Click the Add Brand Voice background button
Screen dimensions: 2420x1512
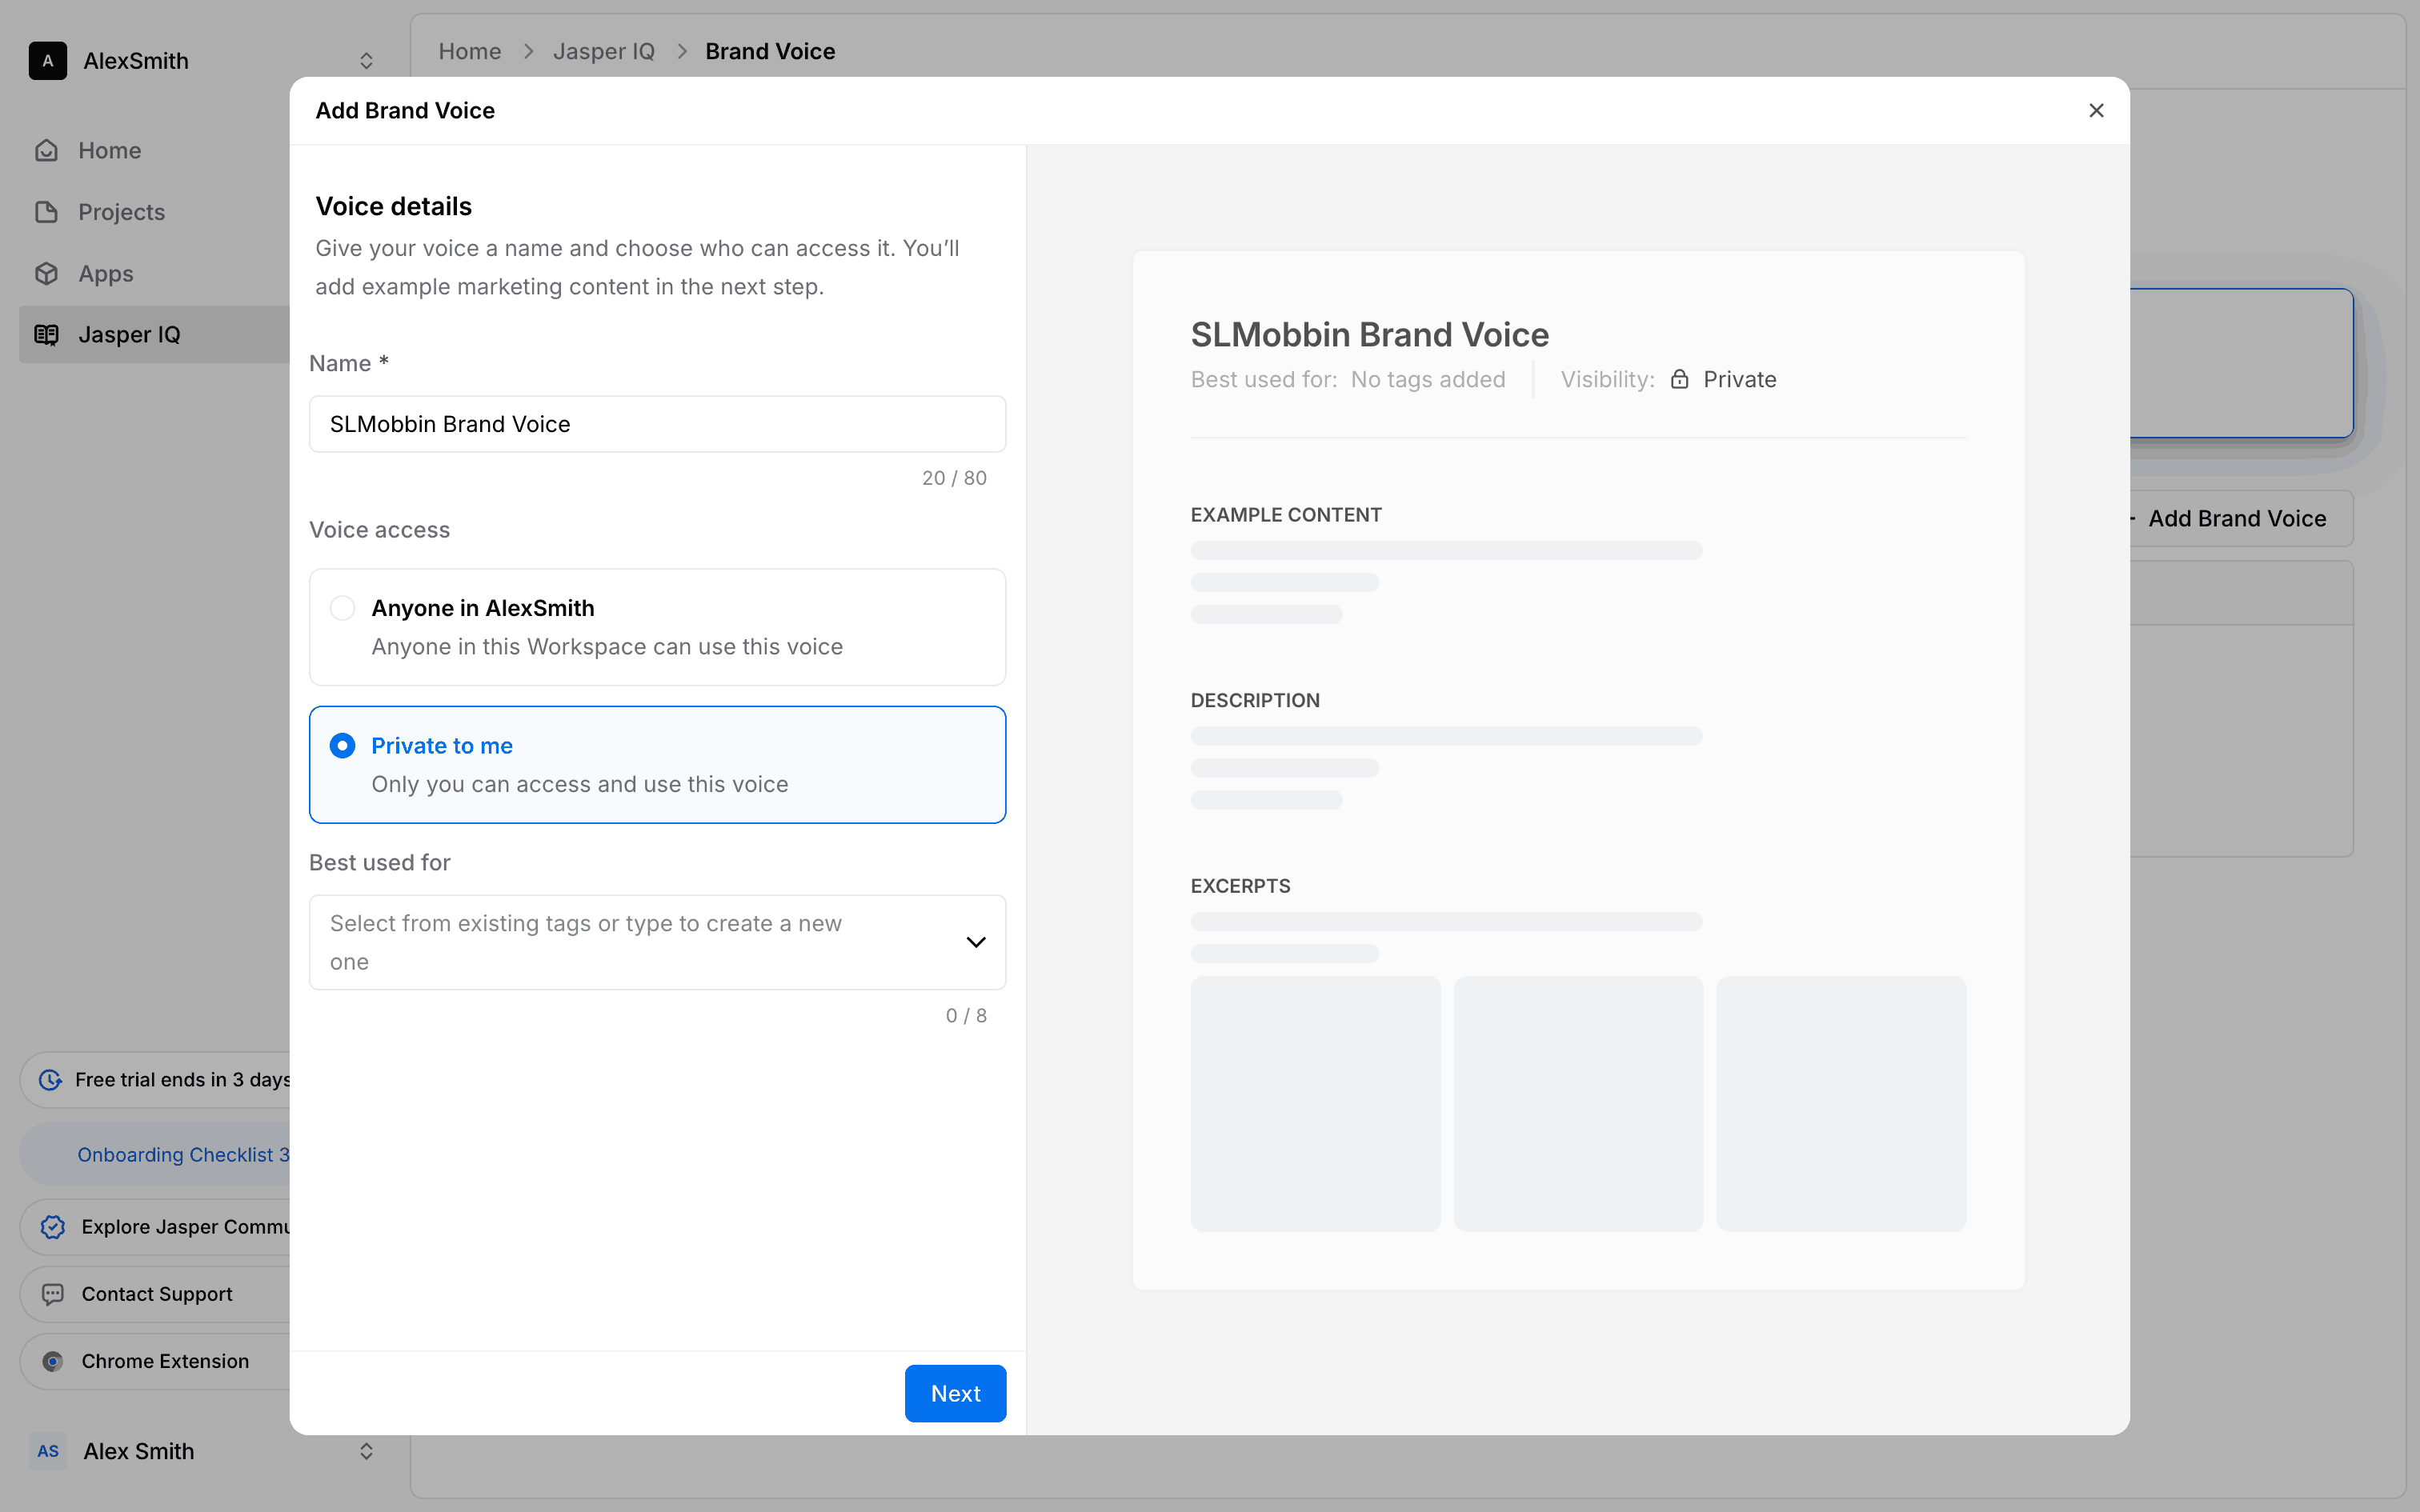coord(2236,518)
